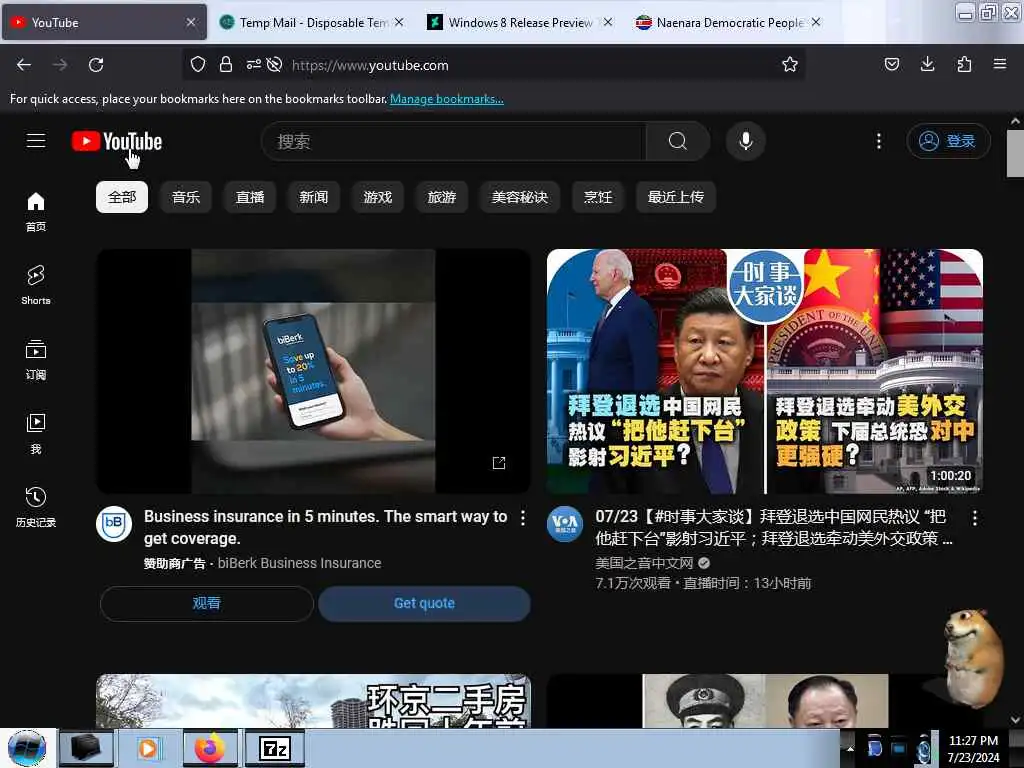Viewport: 1024px width, 768px height.
Task: Open the 环京二手房 video thumbnail
Action: click(313, 701)
